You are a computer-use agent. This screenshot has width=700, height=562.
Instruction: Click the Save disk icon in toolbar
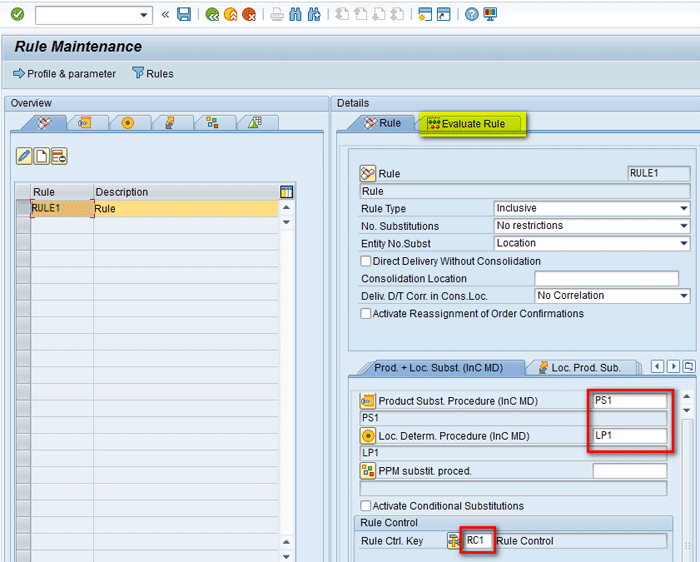pos(184,14)
